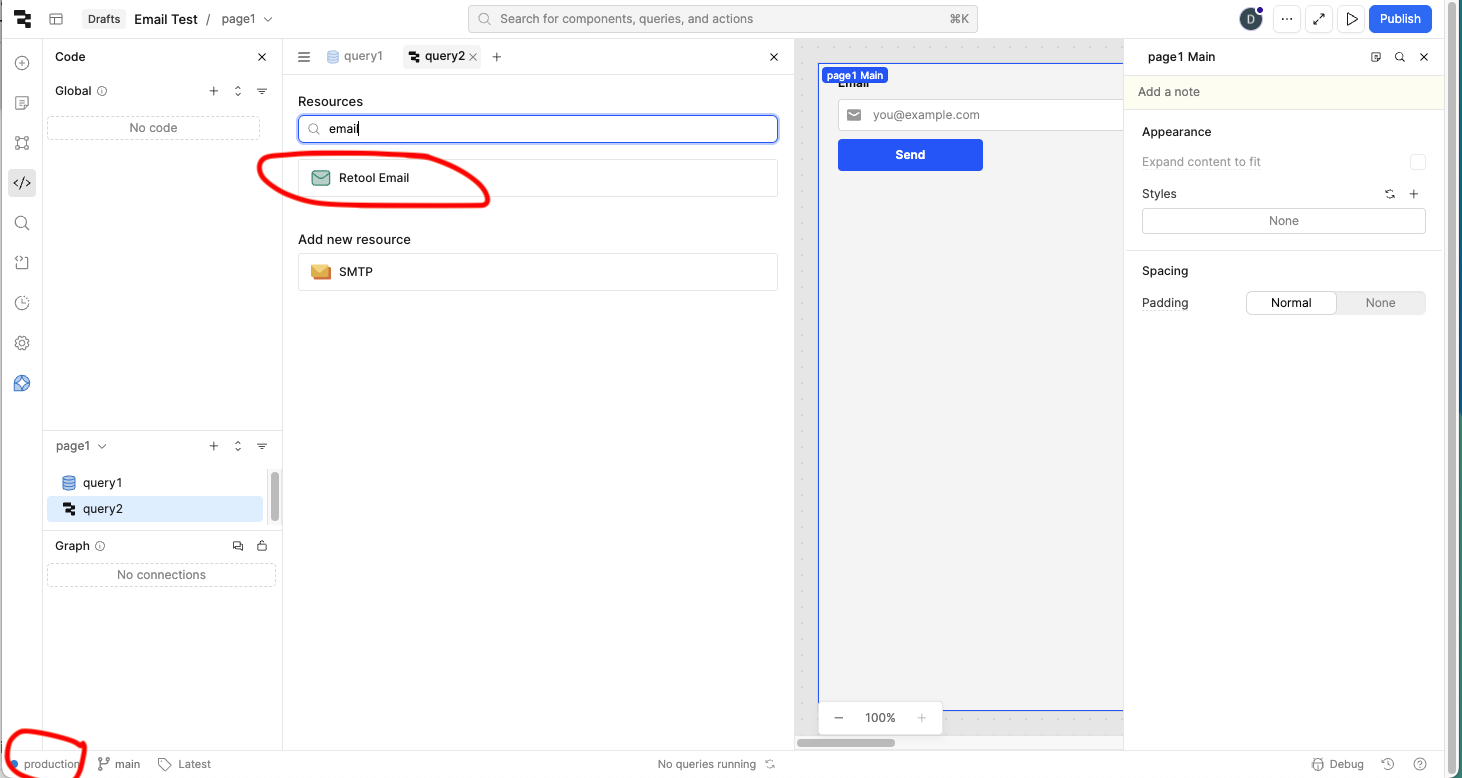Screen dimensions: 1462x778
Task: Select query2 in the page code list
Action: (102, 509)
